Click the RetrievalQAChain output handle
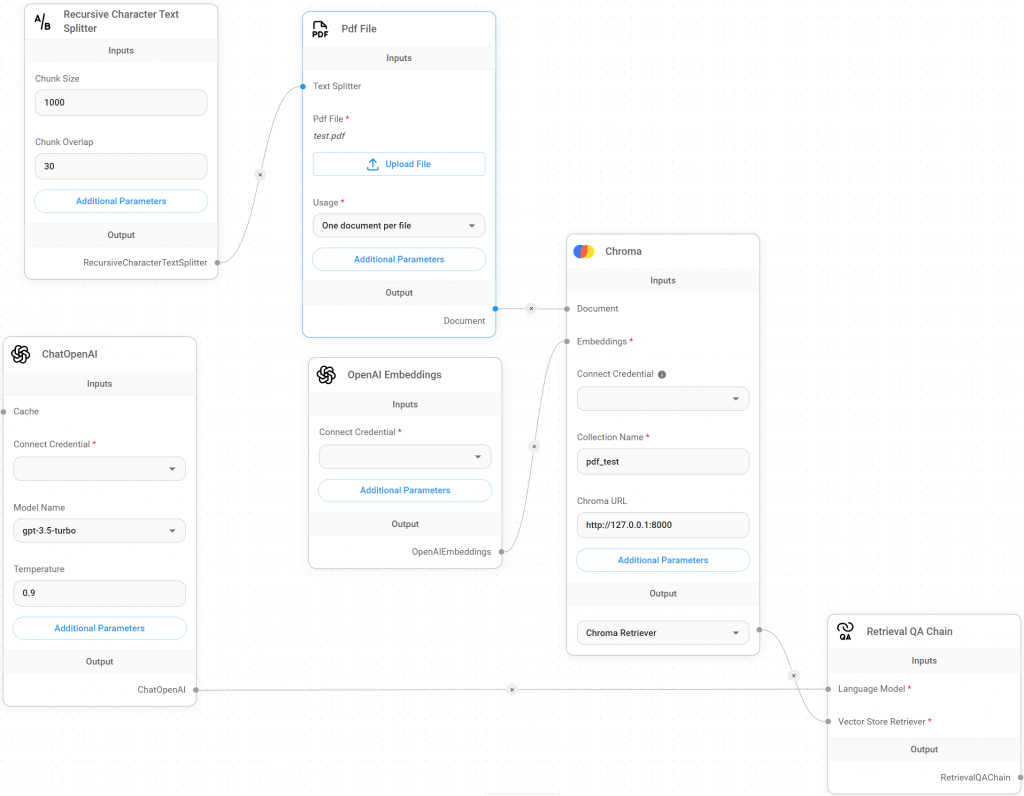 point(1021,777)
